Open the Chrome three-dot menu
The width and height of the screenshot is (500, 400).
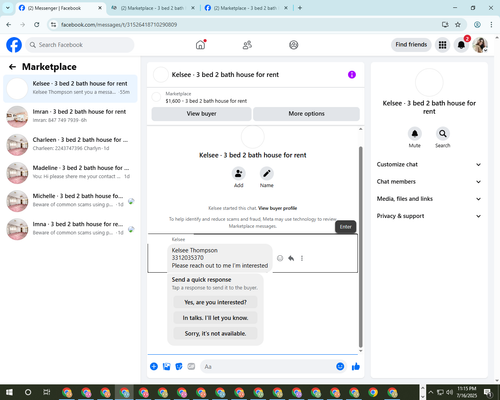coord(491,25)
